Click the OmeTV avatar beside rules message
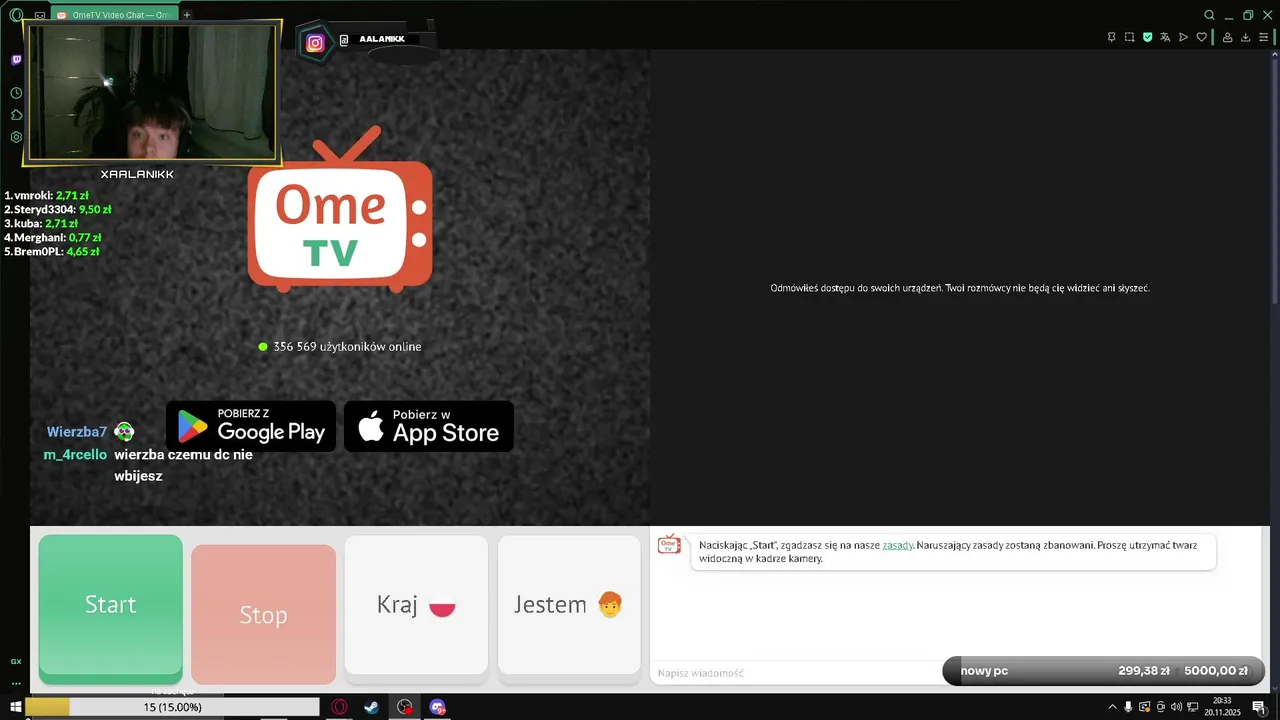 pos(669,545)
